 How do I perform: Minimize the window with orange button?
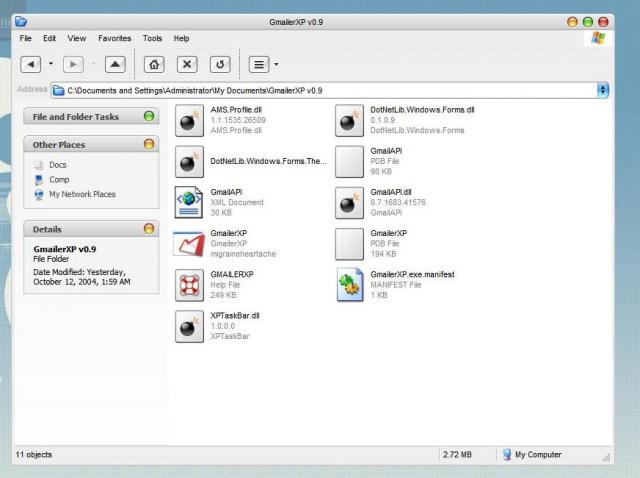click(572, 22)
